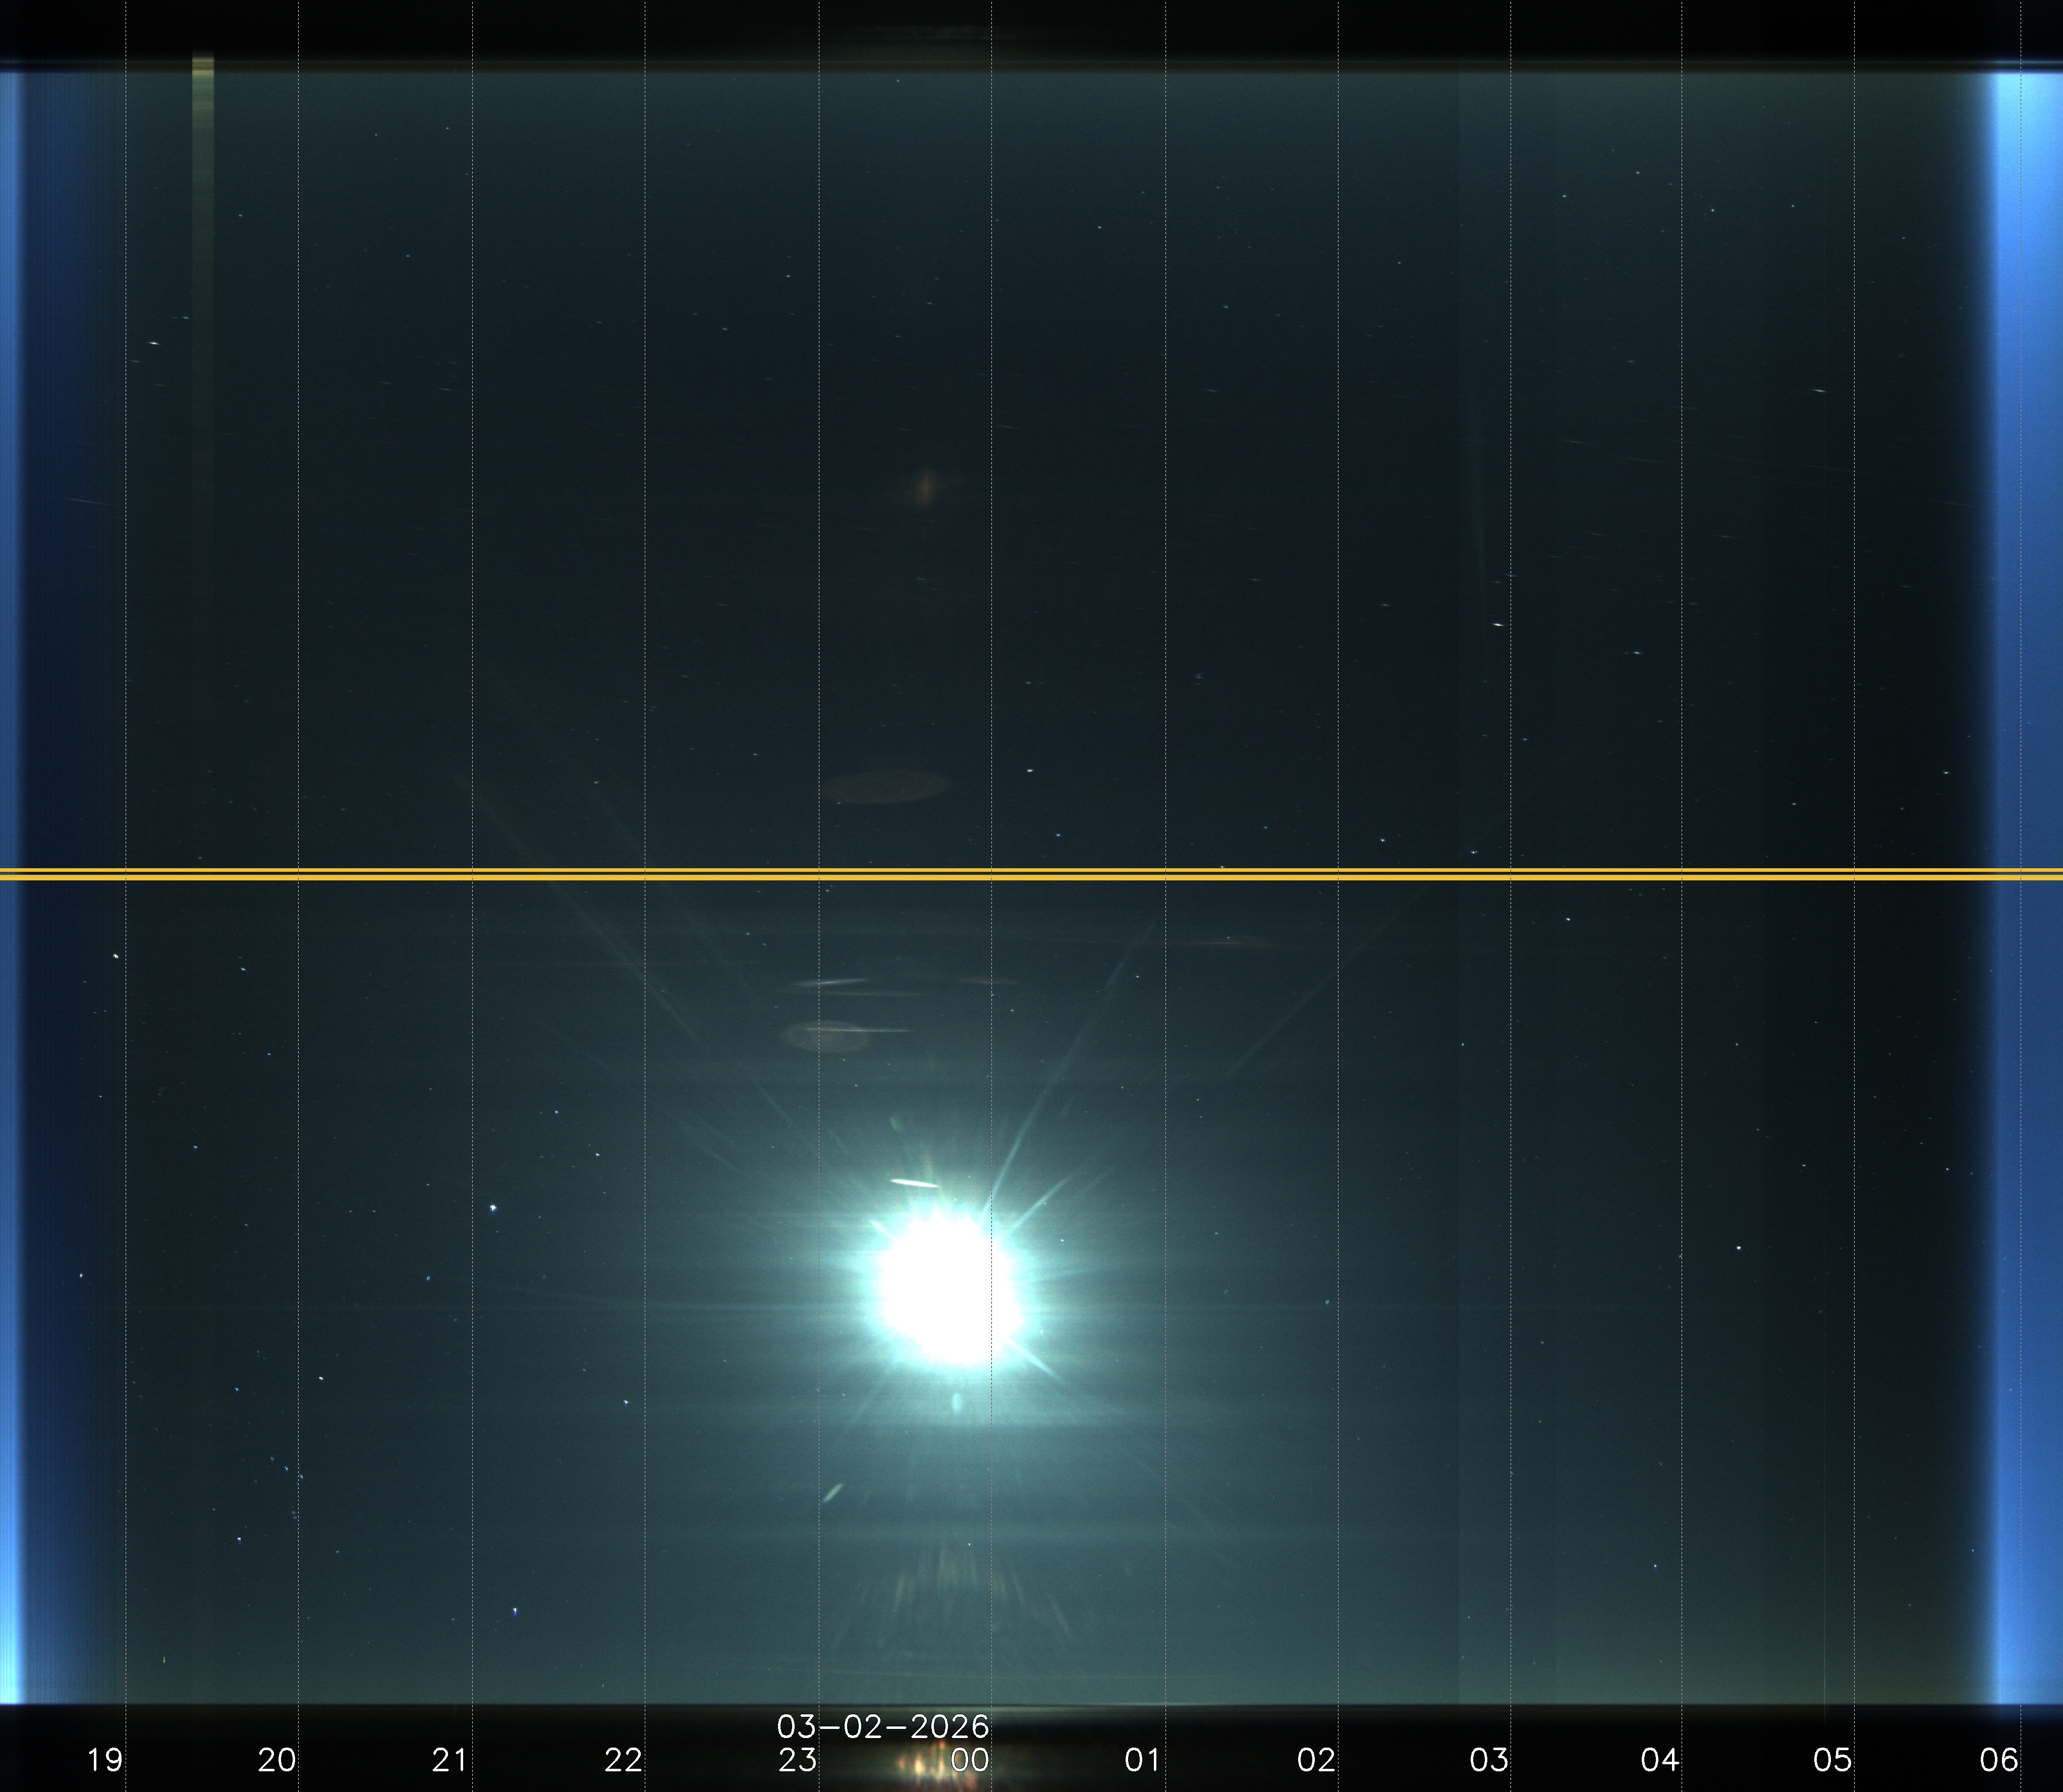Click the 22 hour label
This screenshot has height=1792, width=2063.
623,1759
